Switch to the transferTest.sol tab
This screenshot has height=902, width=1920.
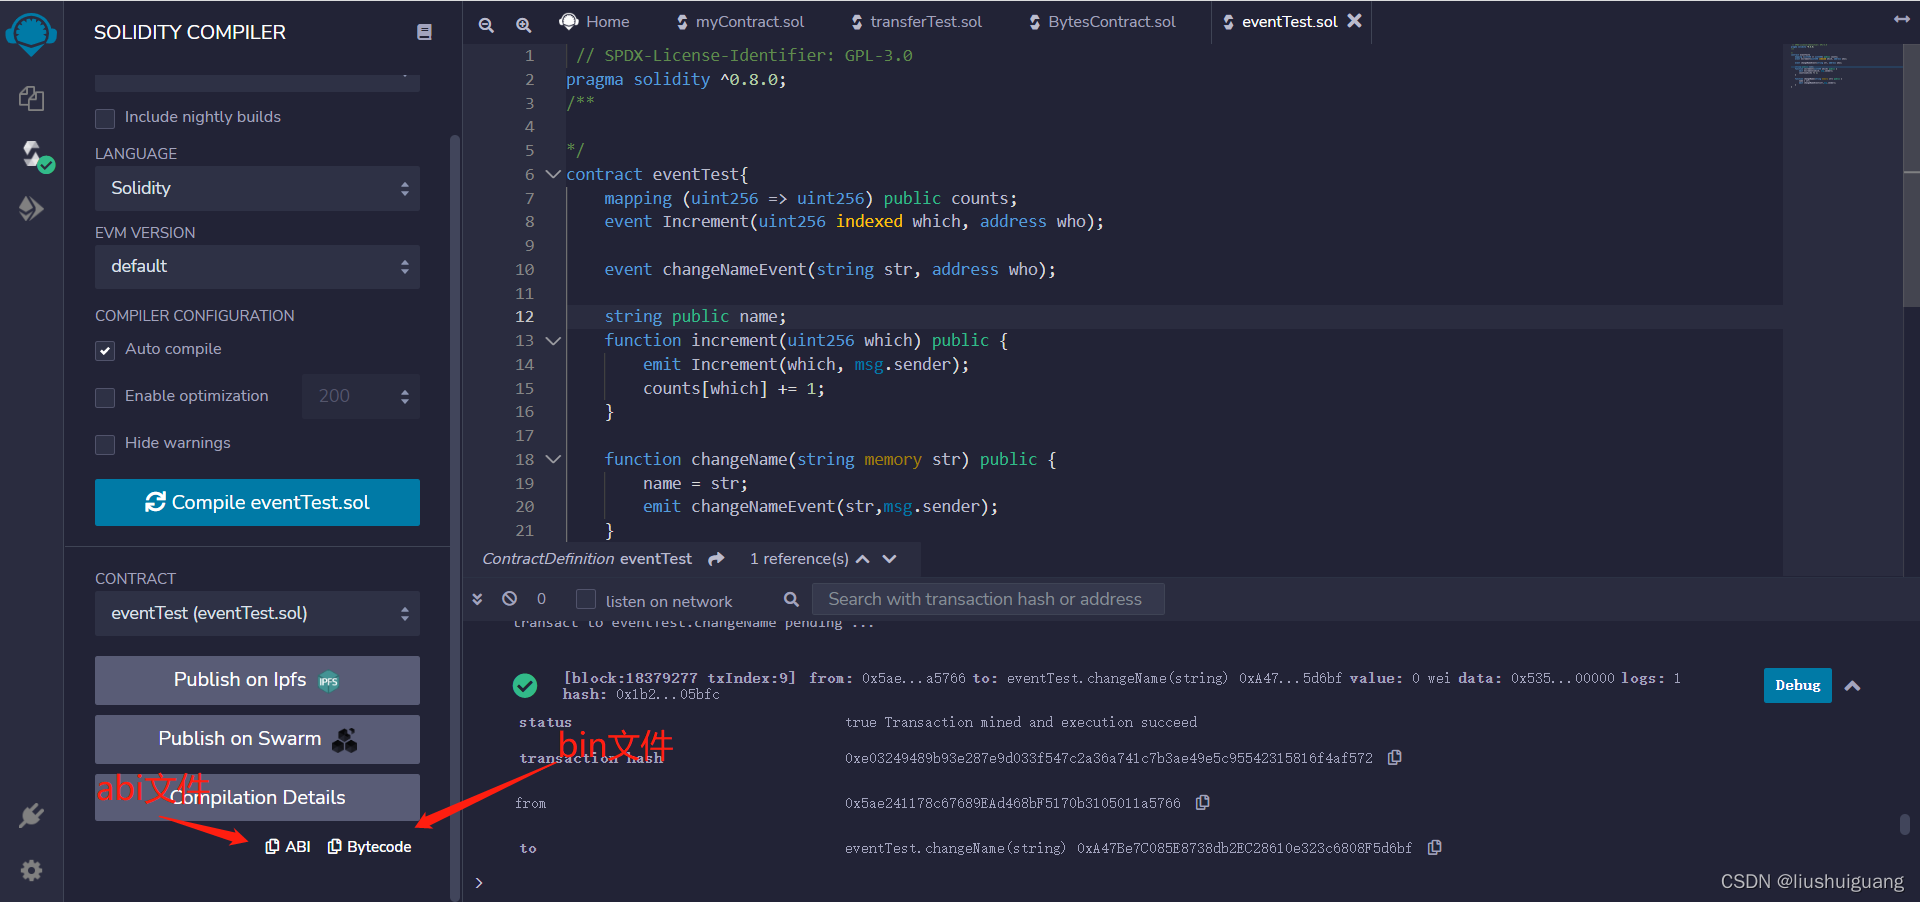[x=917, y=21]
